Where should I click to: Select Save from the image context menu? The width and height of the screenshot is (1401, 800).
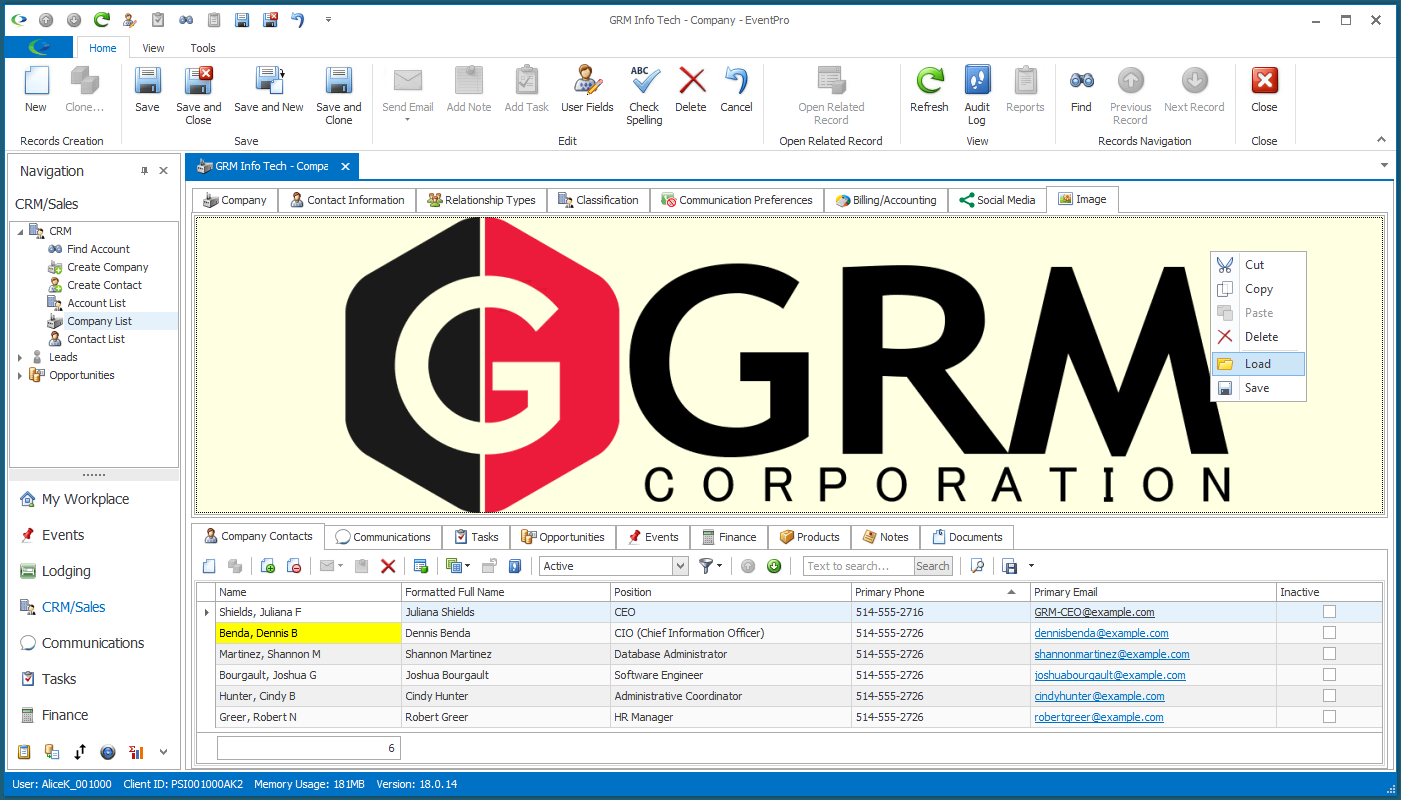1258,388
